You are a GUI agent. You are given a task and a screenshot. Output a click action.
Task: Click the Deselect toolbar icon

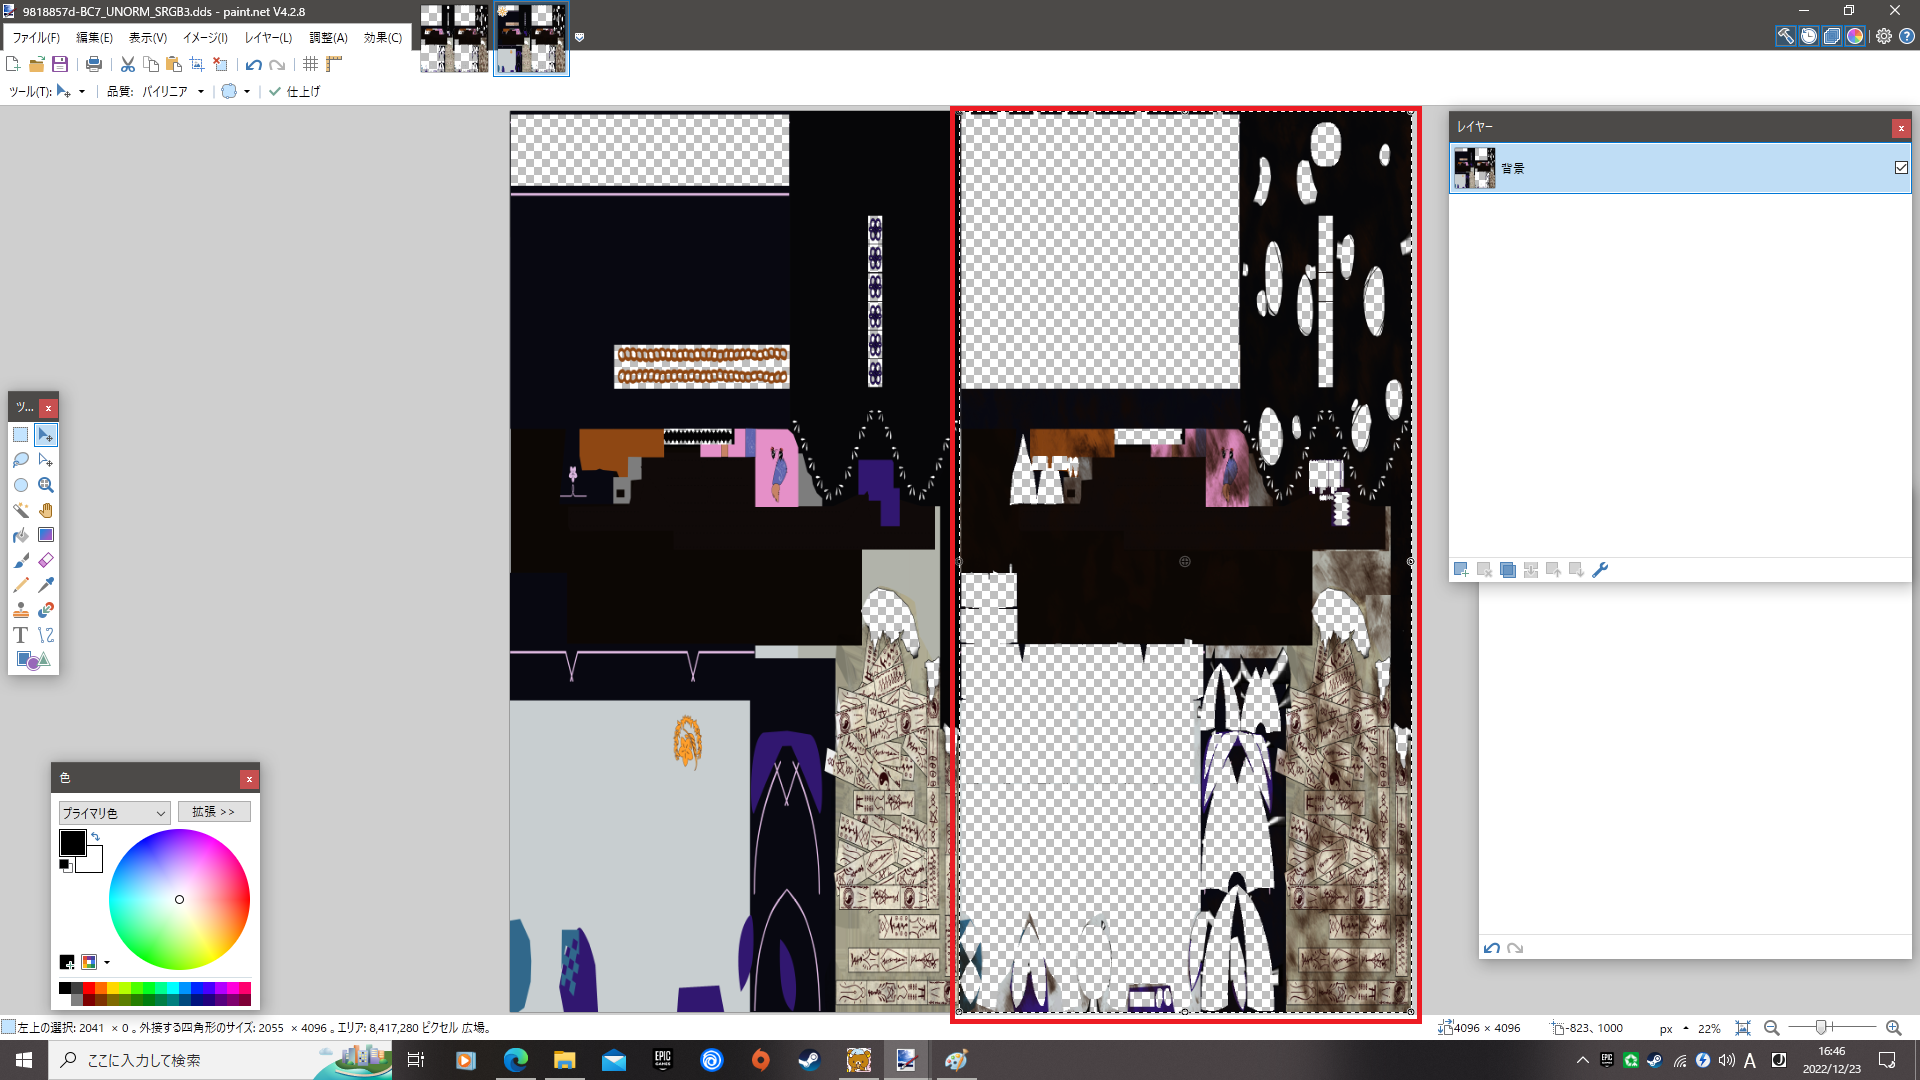(221, 64)
